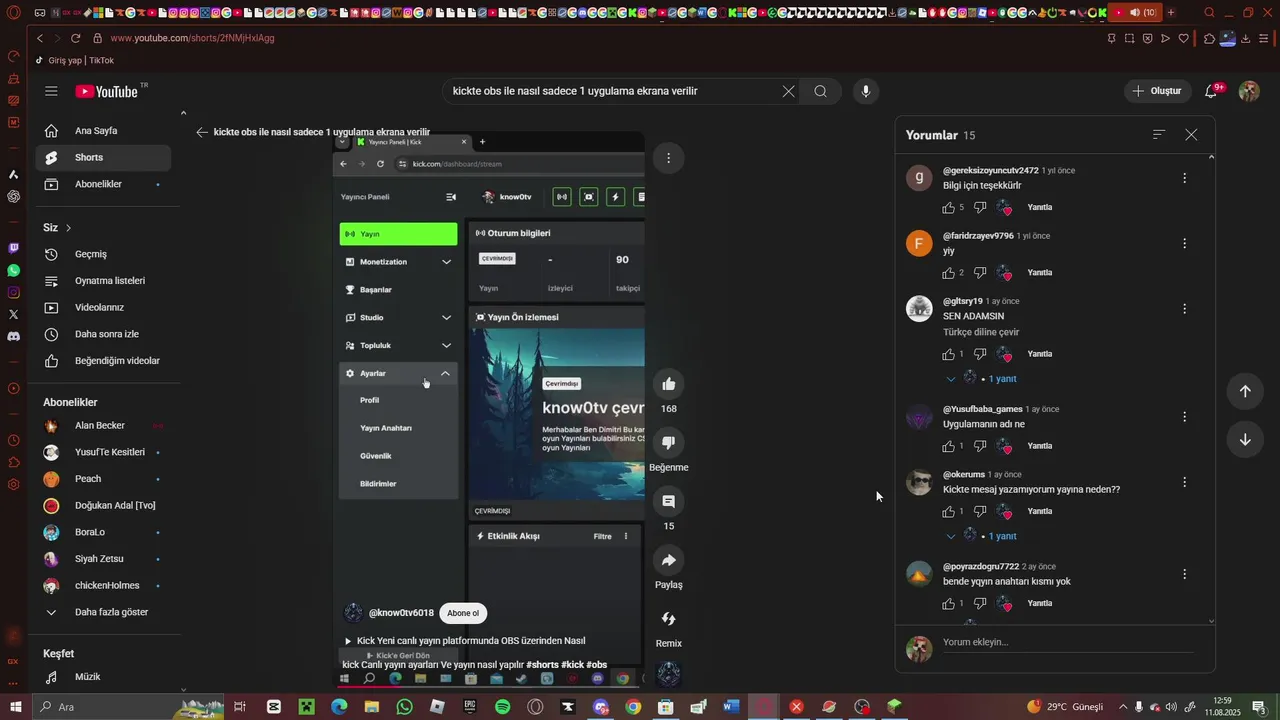Click the Windows Start button

15,707
